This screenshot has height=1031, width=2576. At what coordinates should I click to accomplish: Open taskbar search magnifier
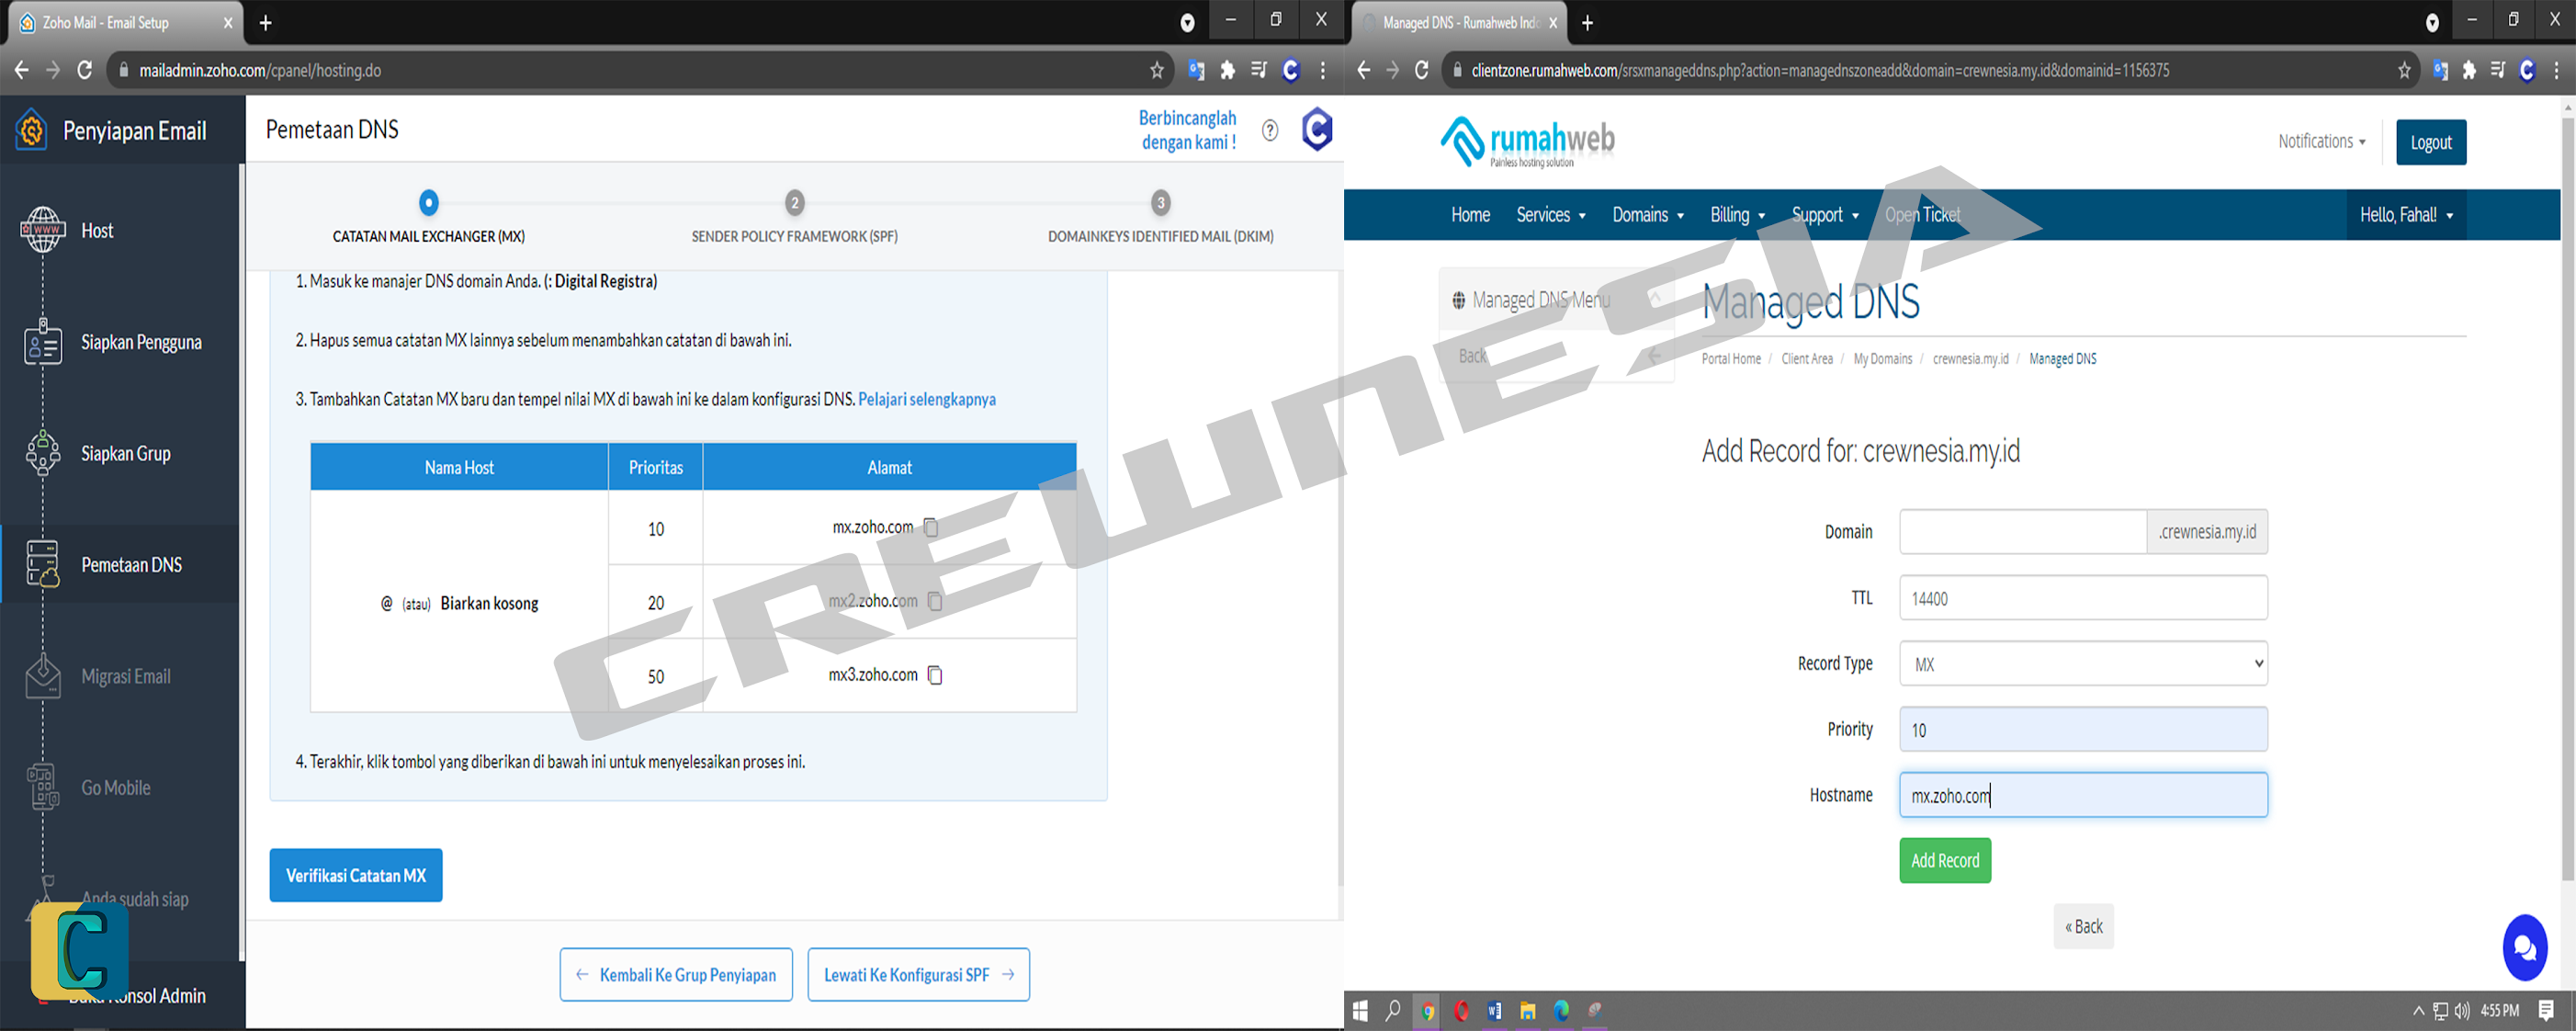click(1392, 1011)
